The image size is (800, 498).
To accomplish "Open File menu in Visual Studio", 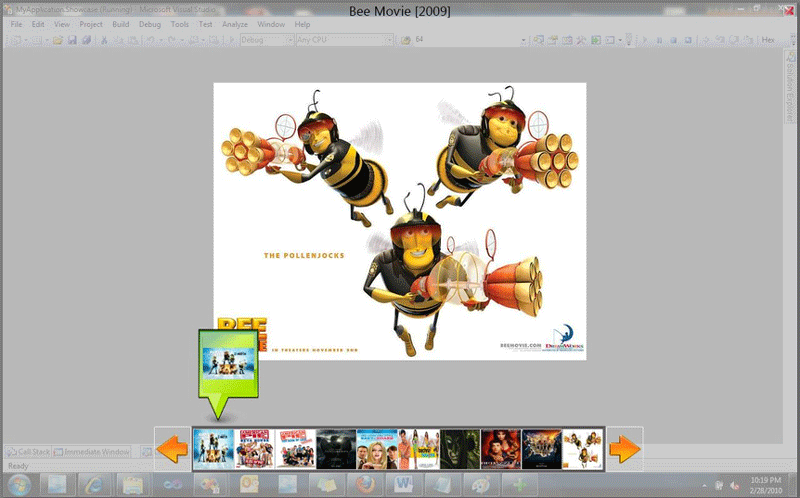I will [16, 24].
